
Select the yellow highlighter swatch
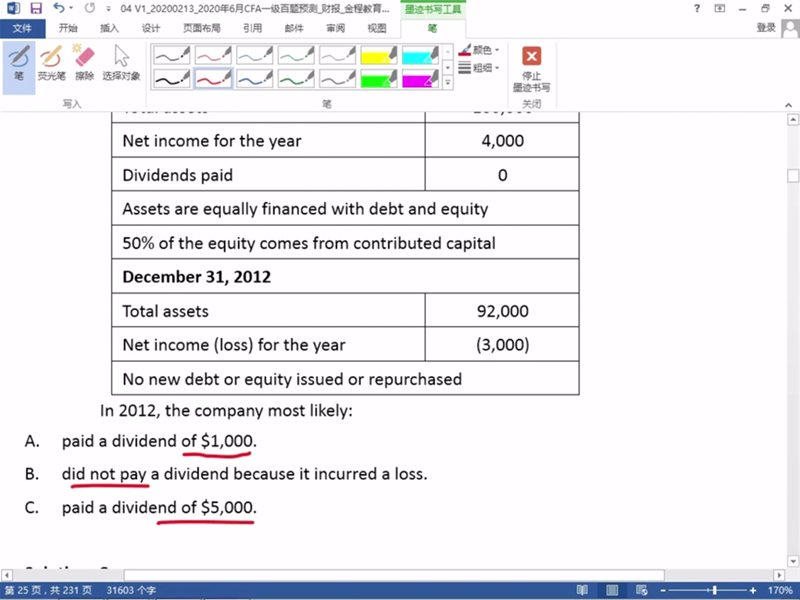[379, 54]
